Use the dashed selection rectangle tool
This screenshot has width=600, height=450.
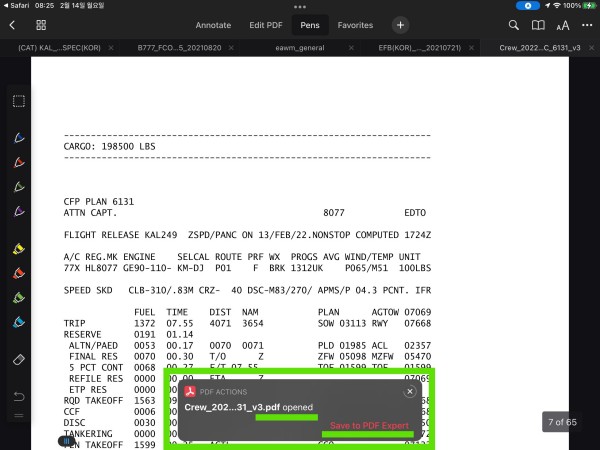(19, 101)
